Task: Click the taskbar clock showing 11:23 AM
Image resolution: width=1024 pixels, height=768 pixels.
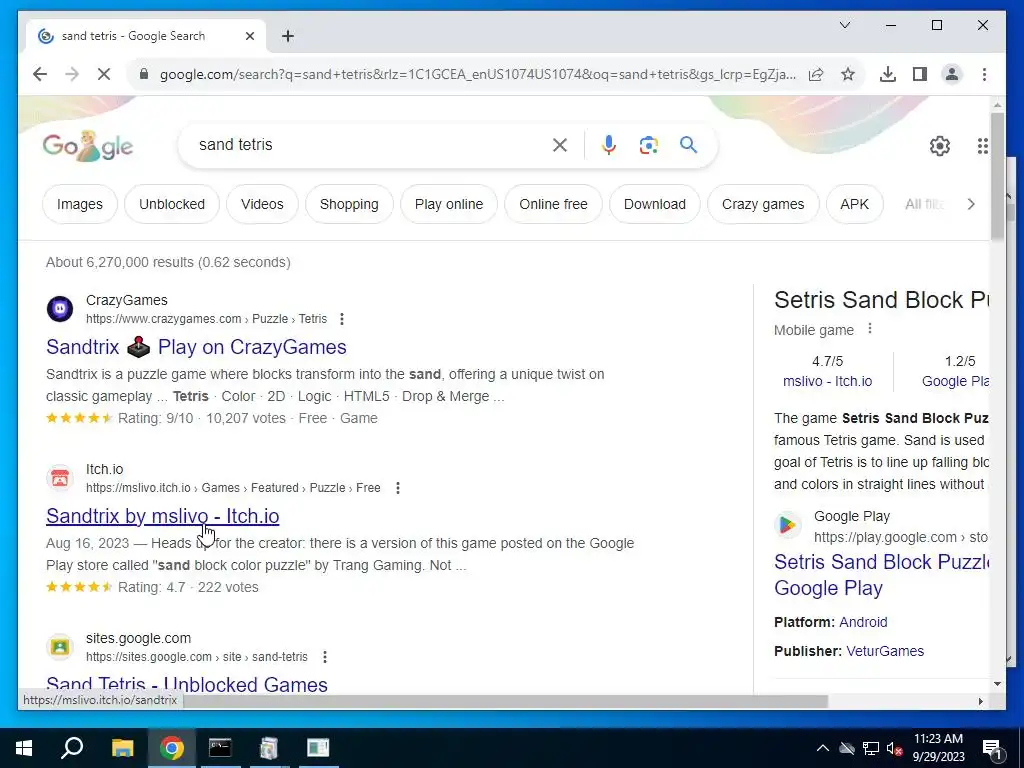Action: [938, 748]
